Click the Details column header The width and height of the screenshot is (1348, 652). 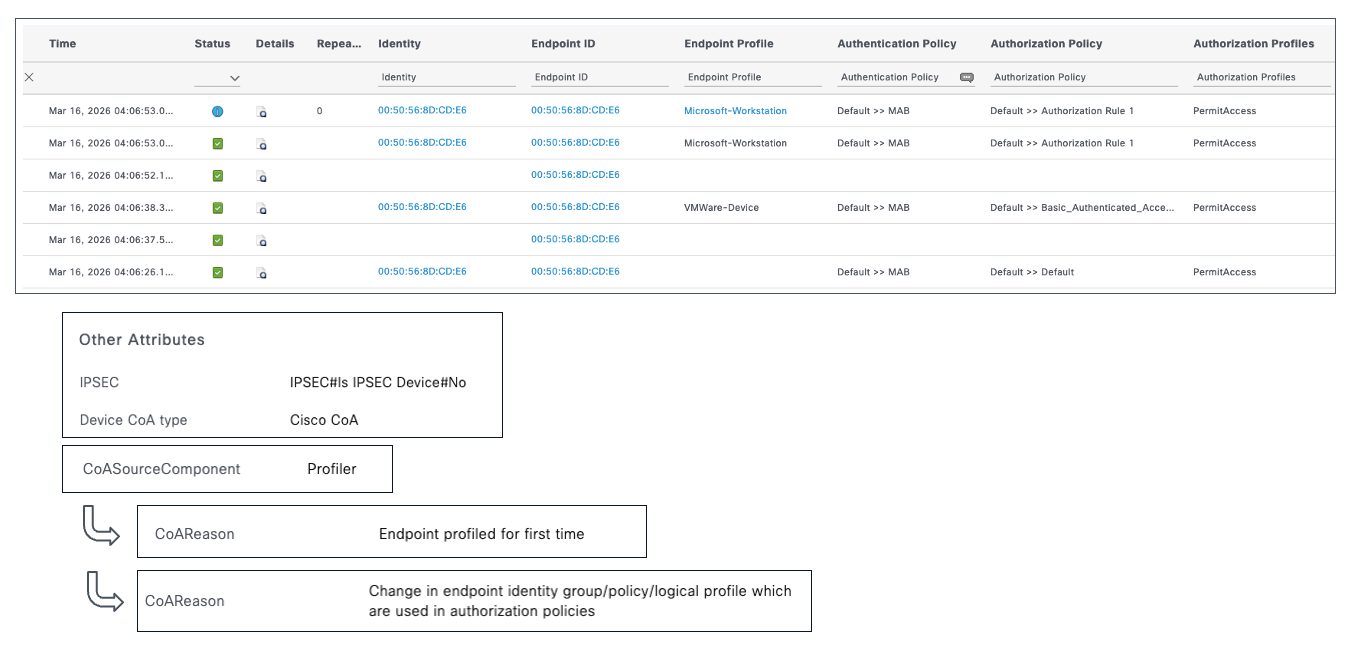(x=275, y=44)
